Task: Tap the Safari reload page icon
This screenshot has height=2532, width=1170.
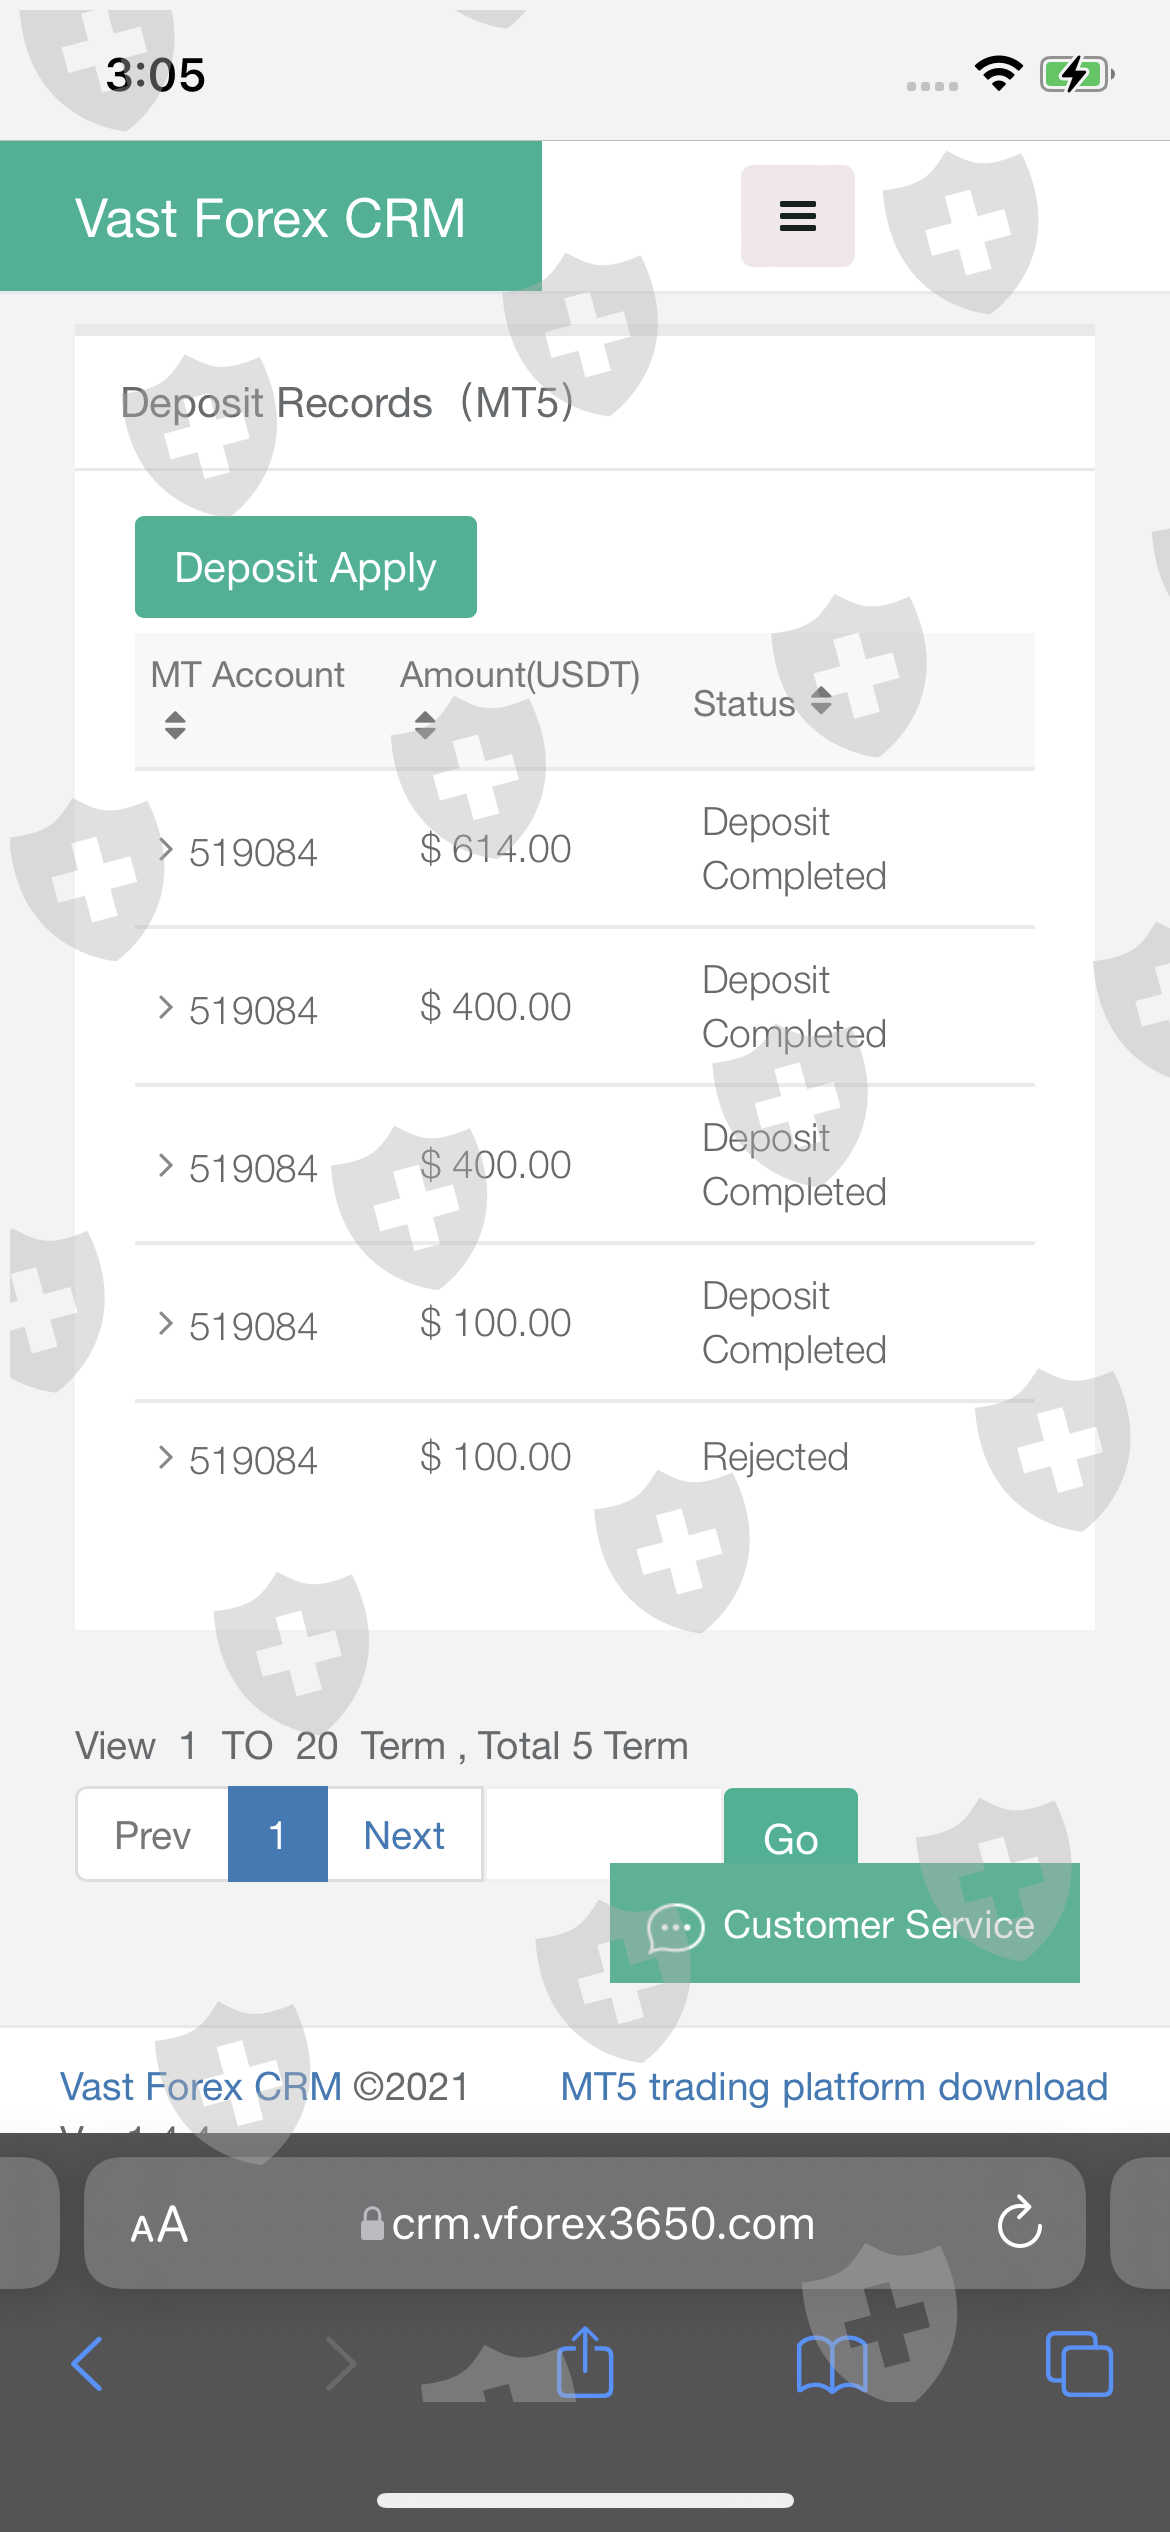Action: [x=1019, y=2222]
